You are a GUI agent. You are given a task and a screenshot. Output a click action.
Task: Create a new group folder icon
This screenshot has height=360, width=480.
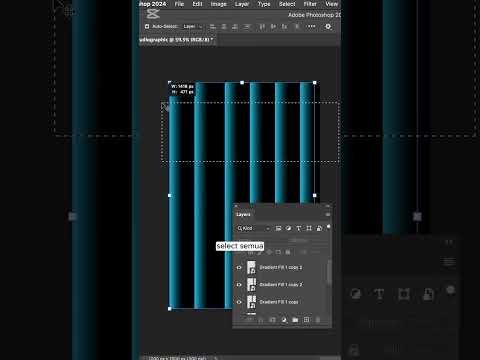pos(295,320)
